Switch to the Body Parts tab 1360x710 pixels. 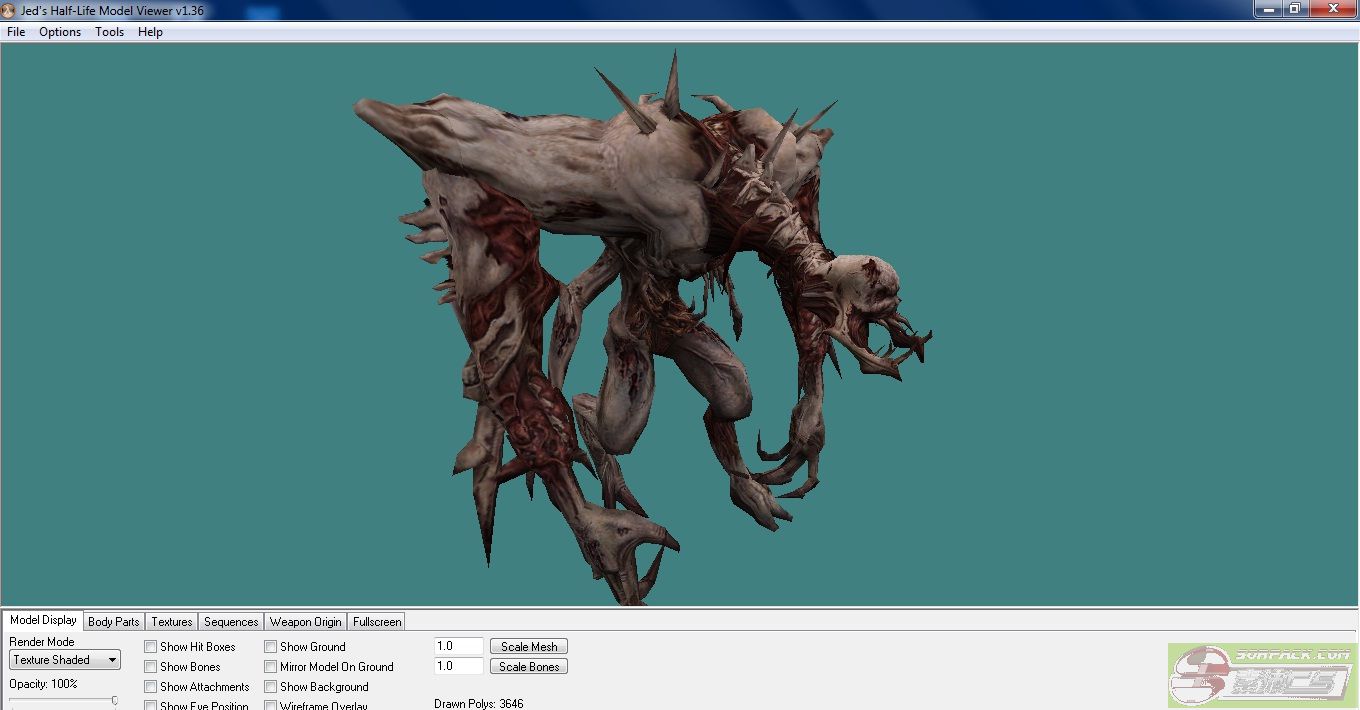coord(114,622)
